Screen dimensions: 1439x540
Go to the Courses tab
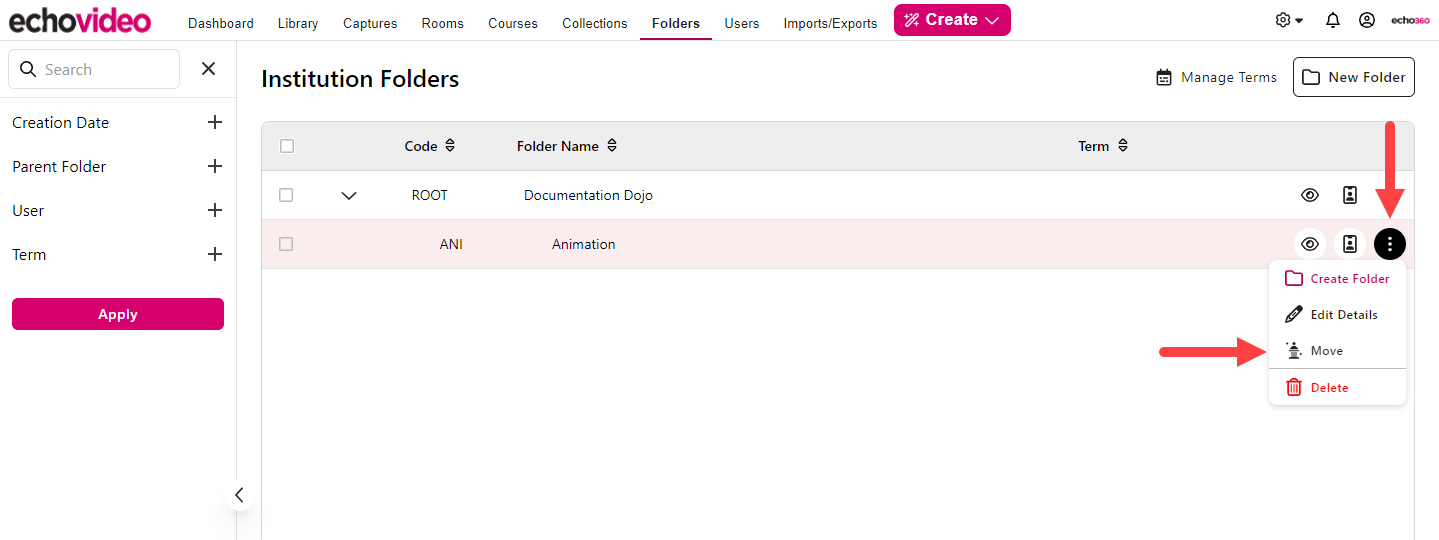[513, 23]
